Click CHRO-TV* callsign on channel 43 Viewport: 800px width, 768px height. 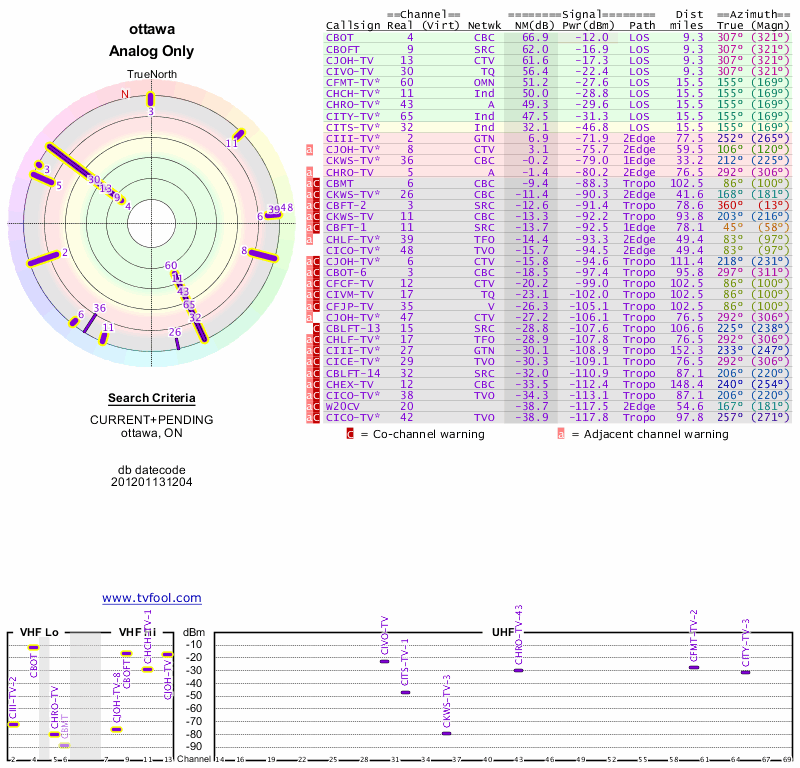coord(353,105)
